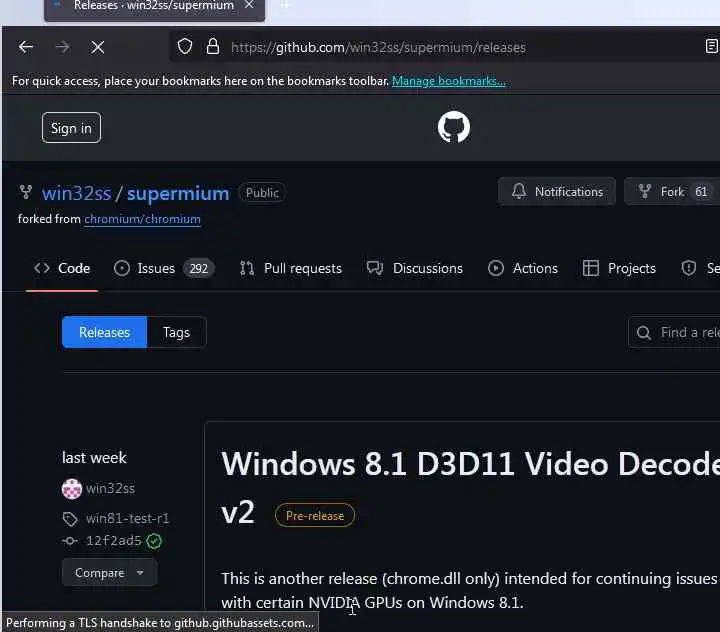Image resolution: width=720 pixels, height=632 pixels.
Task: Open Manage bookmarks link
Action: click(449, 81)
